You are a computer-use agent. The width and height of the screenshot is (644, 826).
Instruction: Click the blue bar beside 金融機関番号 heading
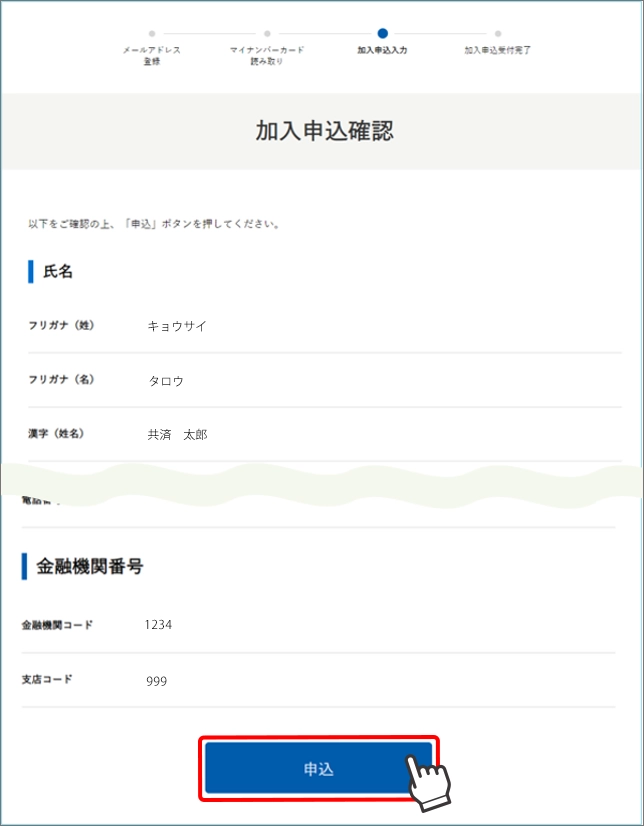[25, 566]
